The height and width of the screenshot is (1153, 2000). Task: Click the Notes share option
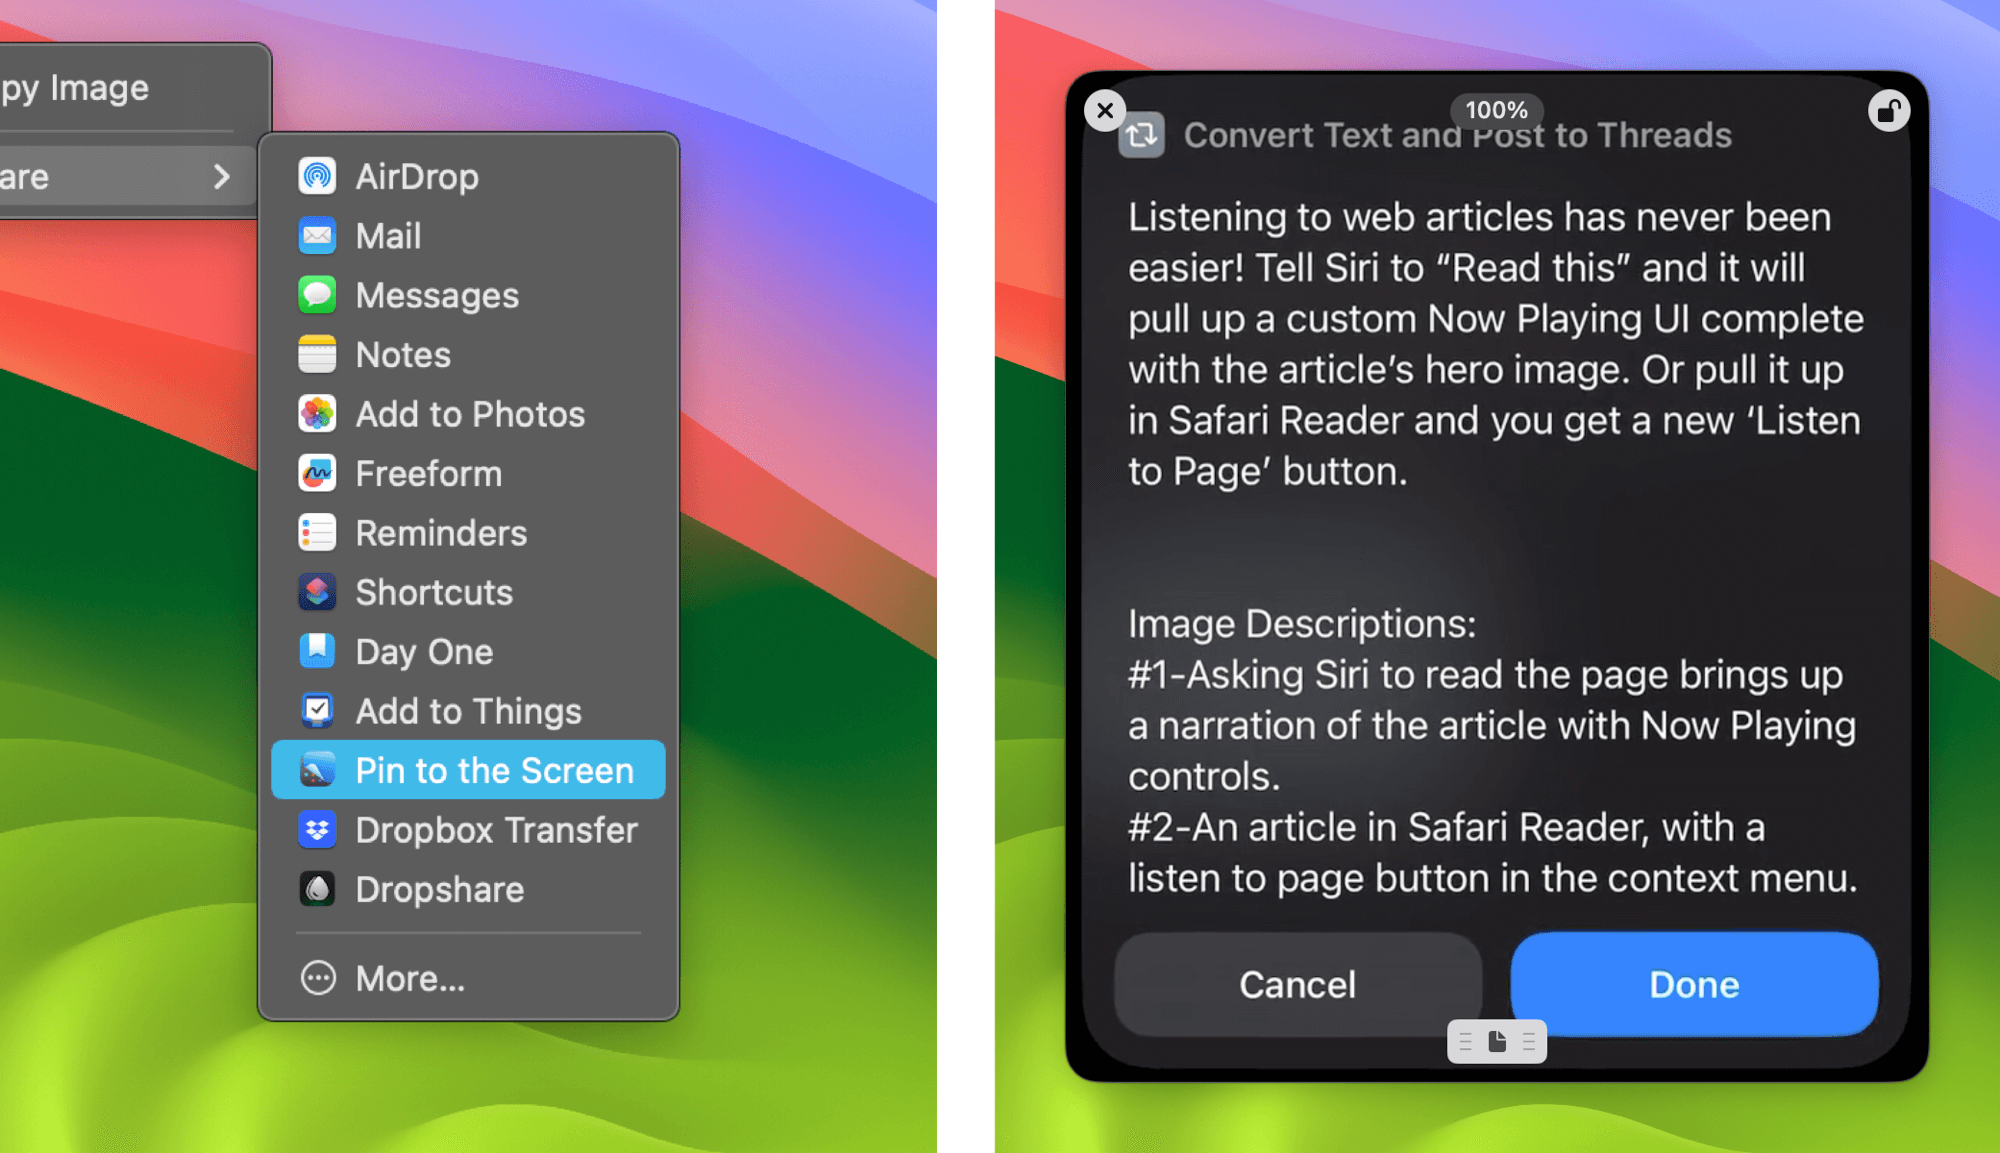[x=402, y=355]
